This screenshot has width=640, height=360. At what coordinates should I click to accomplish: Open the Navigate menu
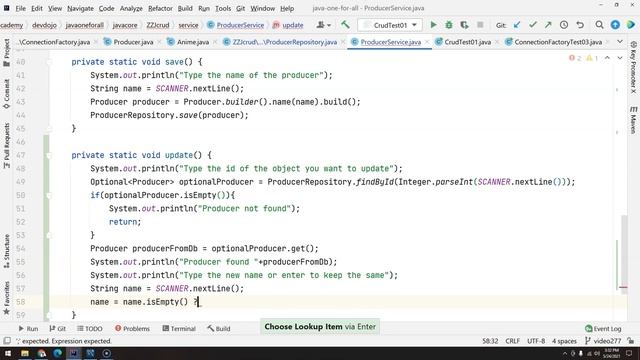[x=80, y=8]
